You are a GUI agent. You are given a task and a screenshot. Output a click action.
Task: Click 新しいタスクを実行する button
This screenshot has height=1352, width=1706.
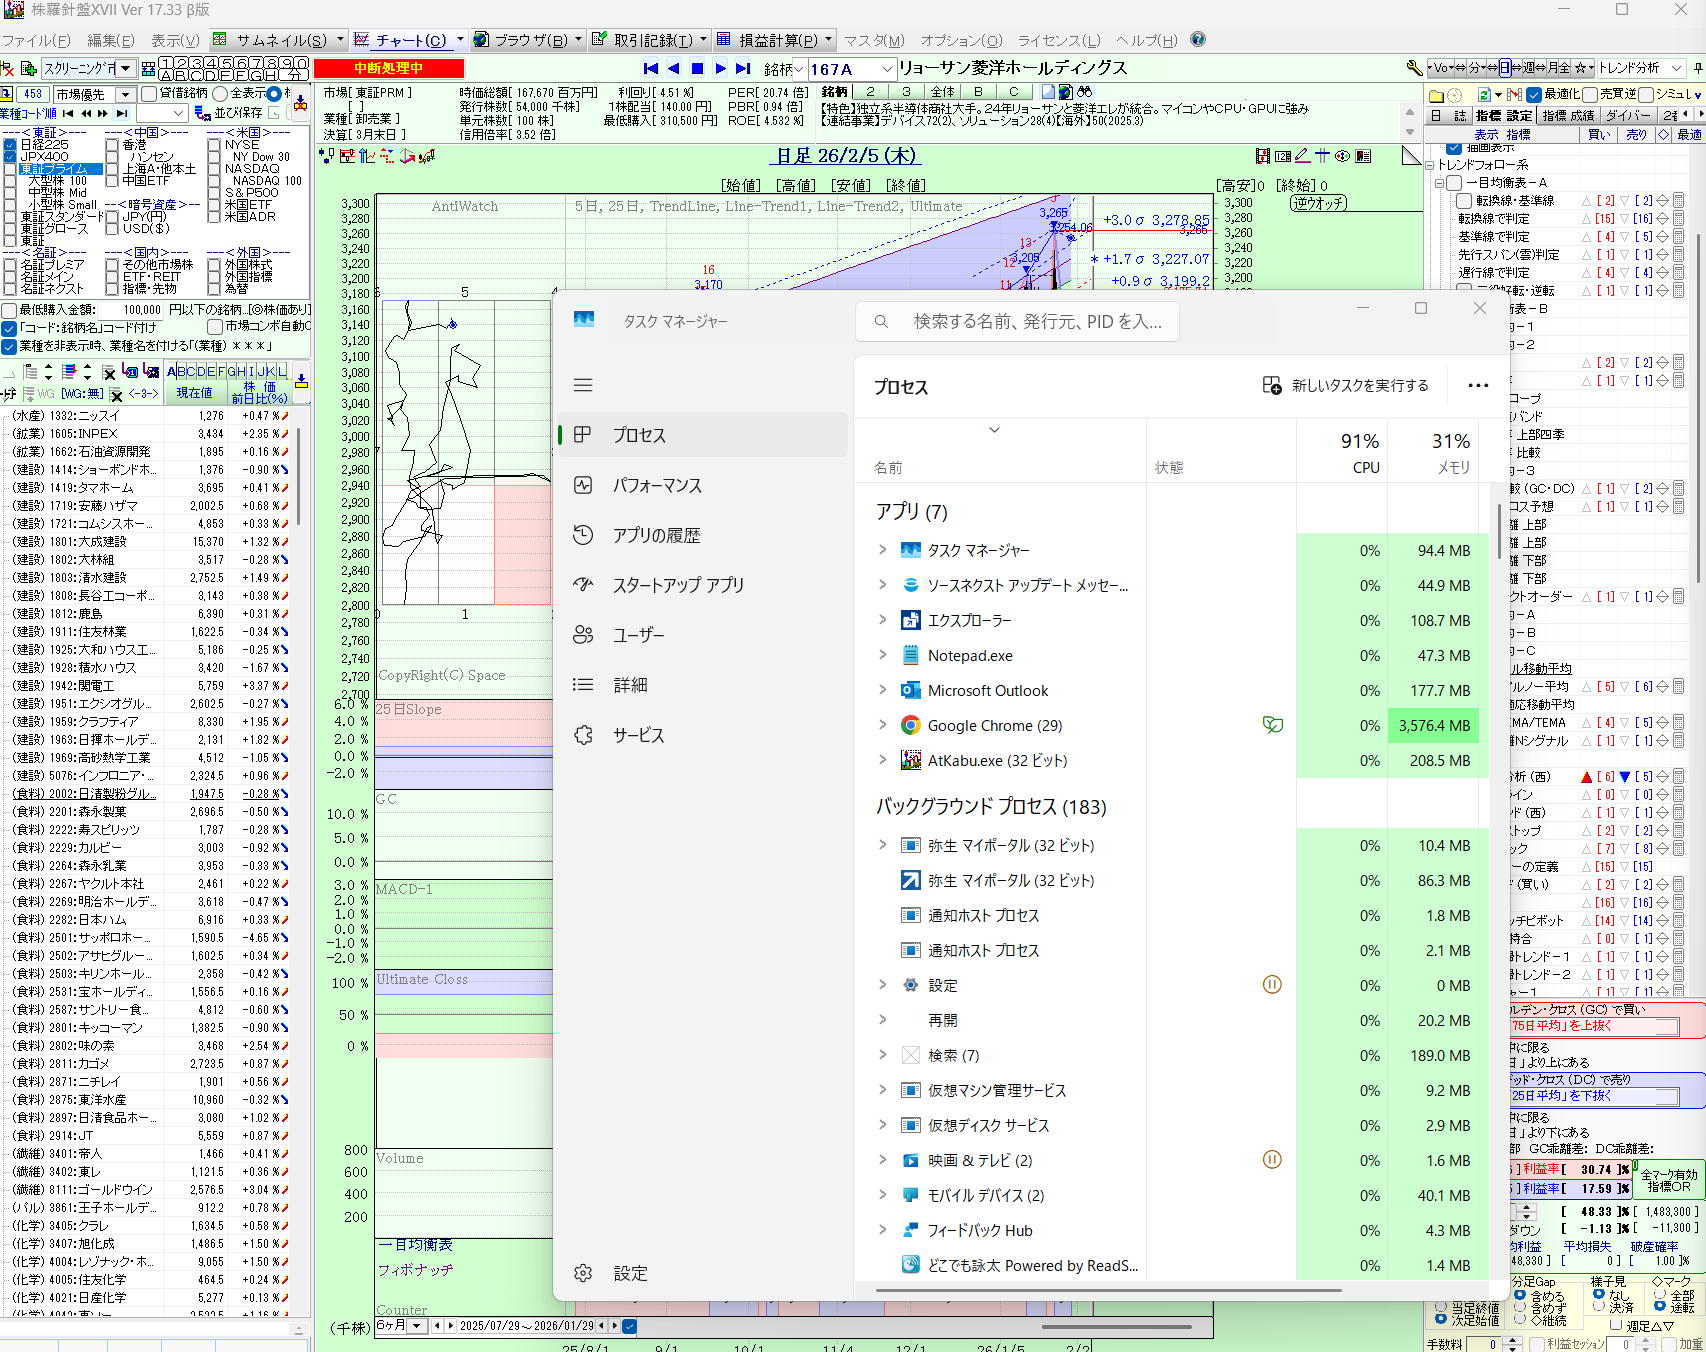click(x=1346, y=385)
